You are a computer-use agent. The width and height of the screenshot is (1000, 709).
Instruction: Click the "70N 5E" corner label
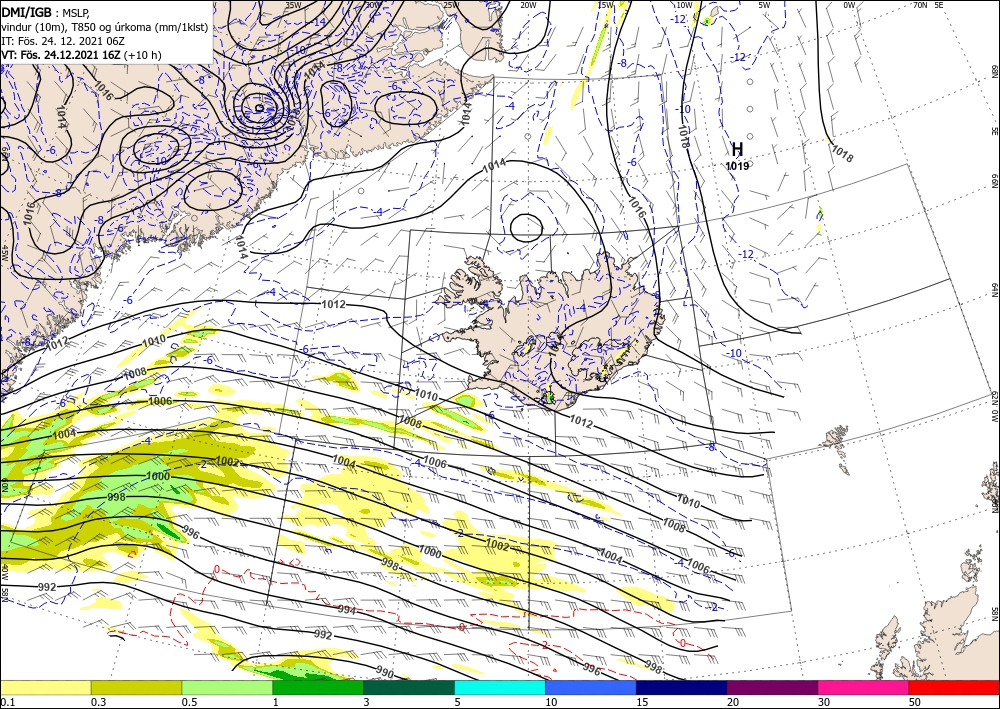click(x=928, y=5)
